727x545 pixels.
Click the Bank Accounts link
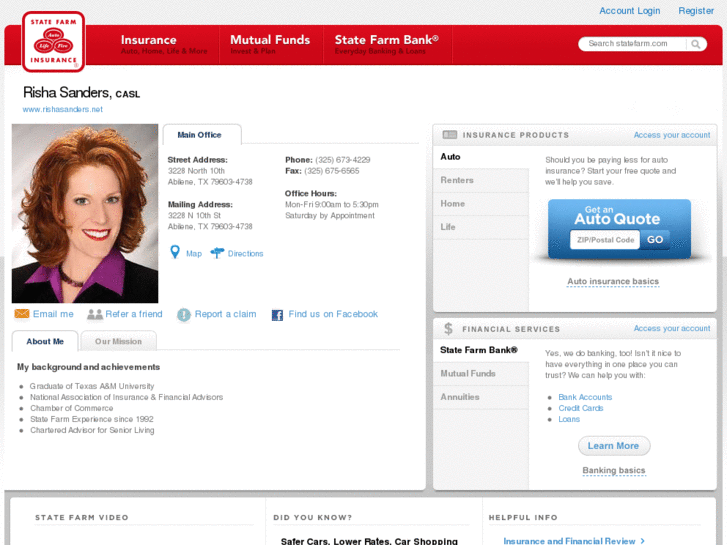[585, 397]
